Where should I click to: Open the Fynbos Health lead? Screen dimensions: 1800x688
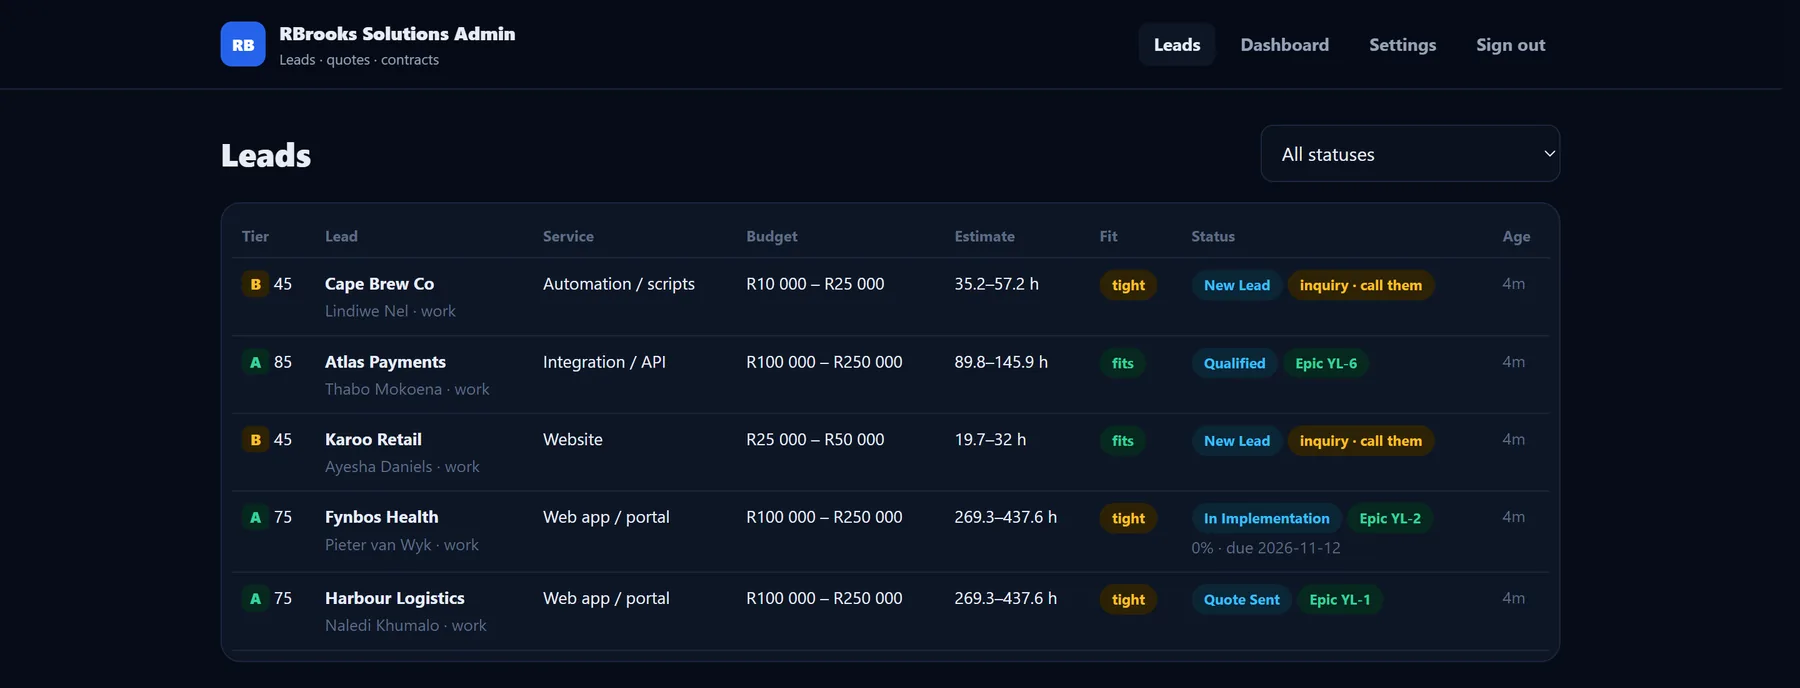click(381, 517)
